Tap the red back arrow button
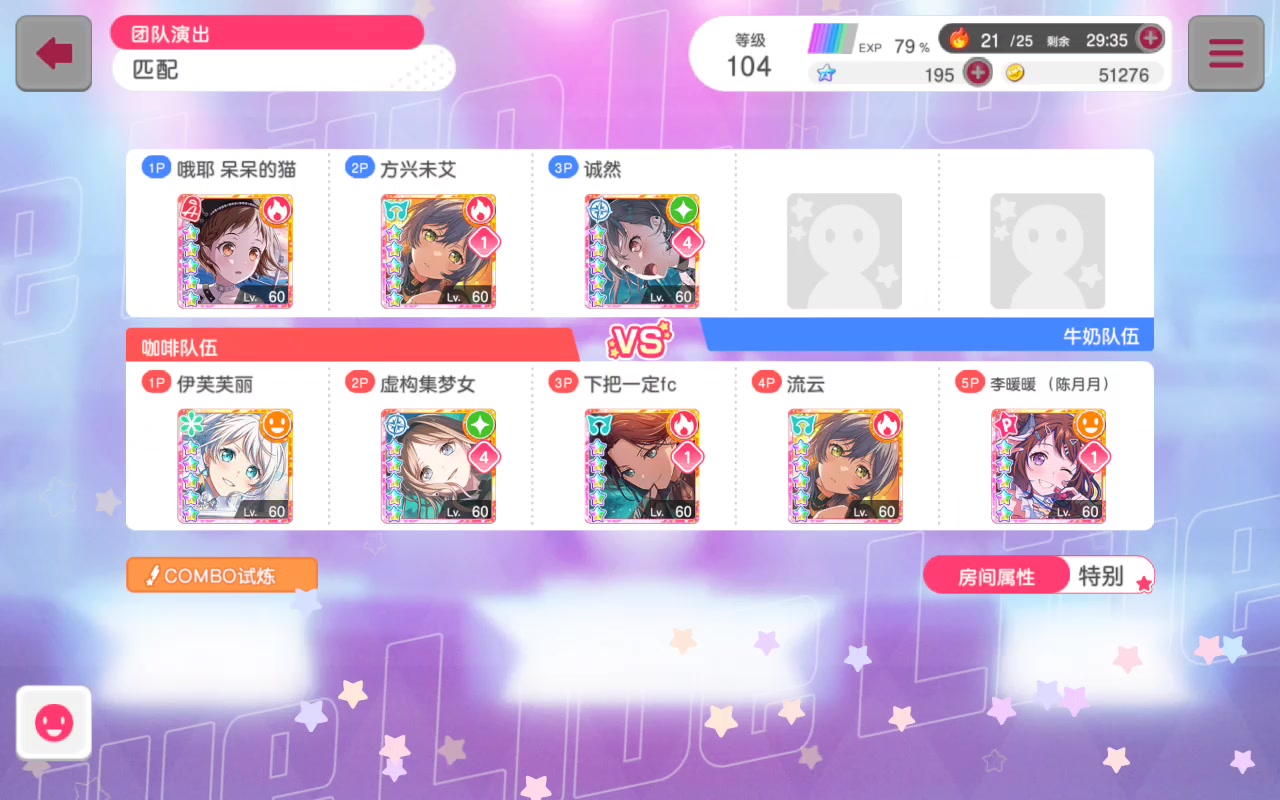This screenshot has height=800, width=1280. 54,53
